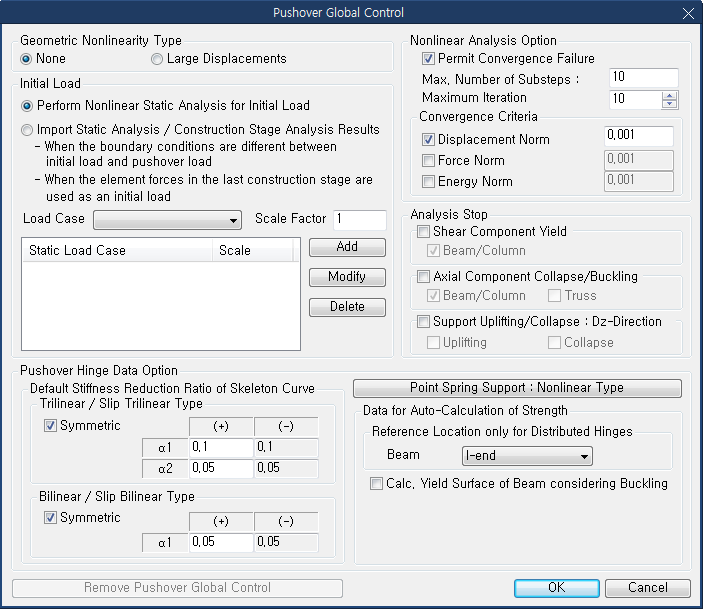Image resolution: width=703 pixels, height=609 pixels.
Task: Toggle the Truss checkbox
Action: [x=554, y=296]
